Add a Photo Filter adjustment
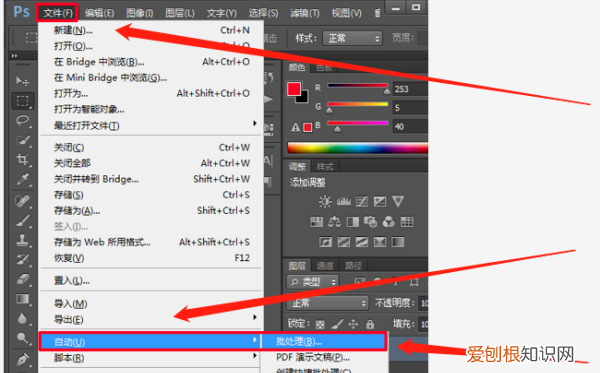 point(370,222)
